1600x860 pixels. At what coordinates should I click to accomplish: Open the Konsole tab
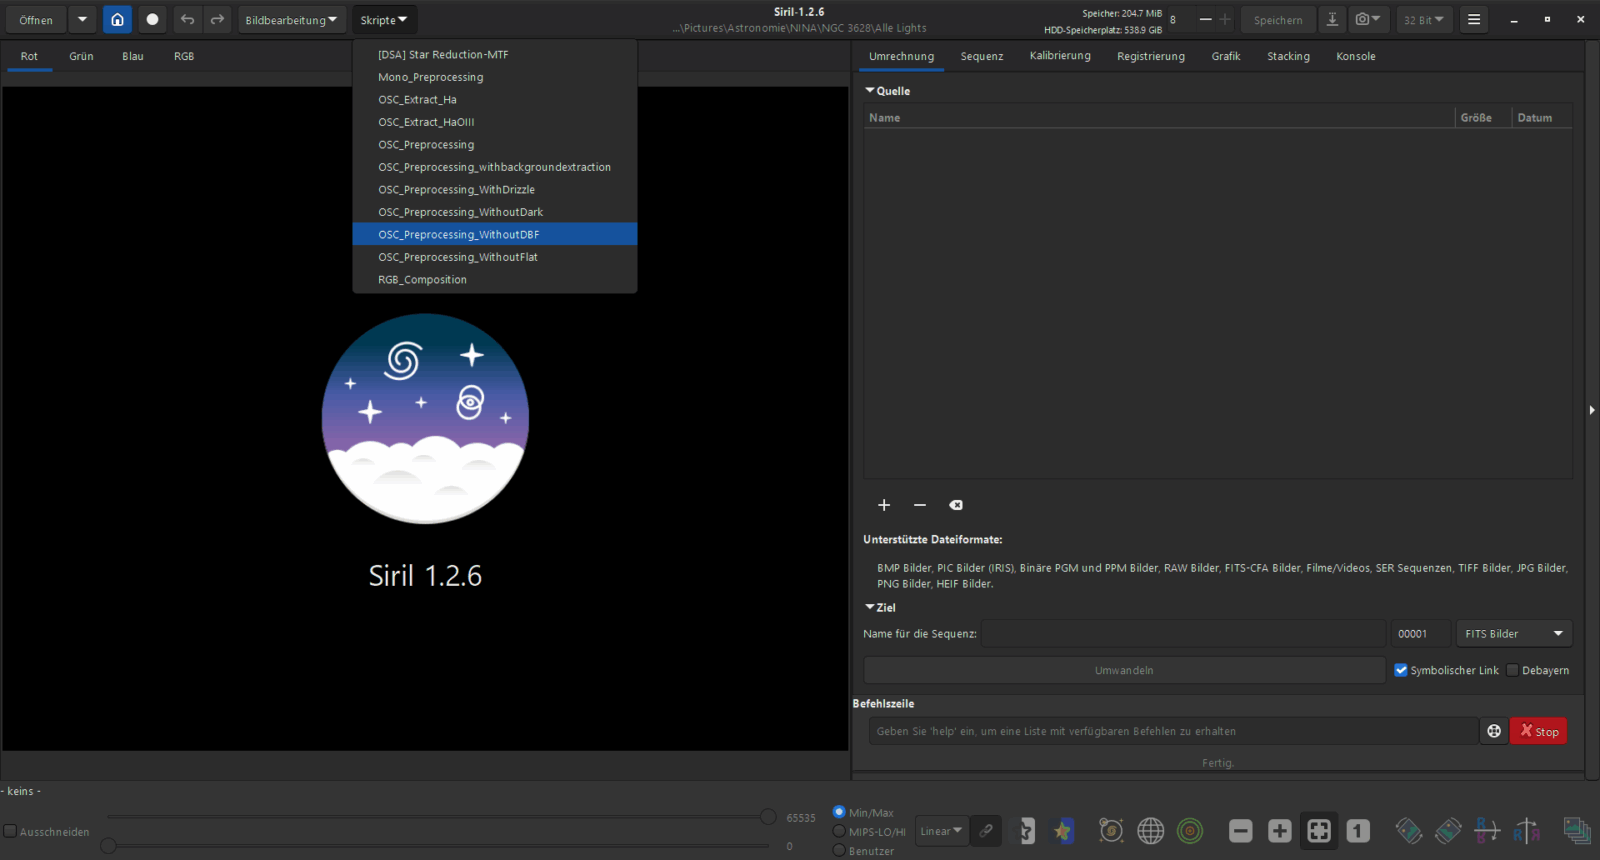coord(1356,56)
